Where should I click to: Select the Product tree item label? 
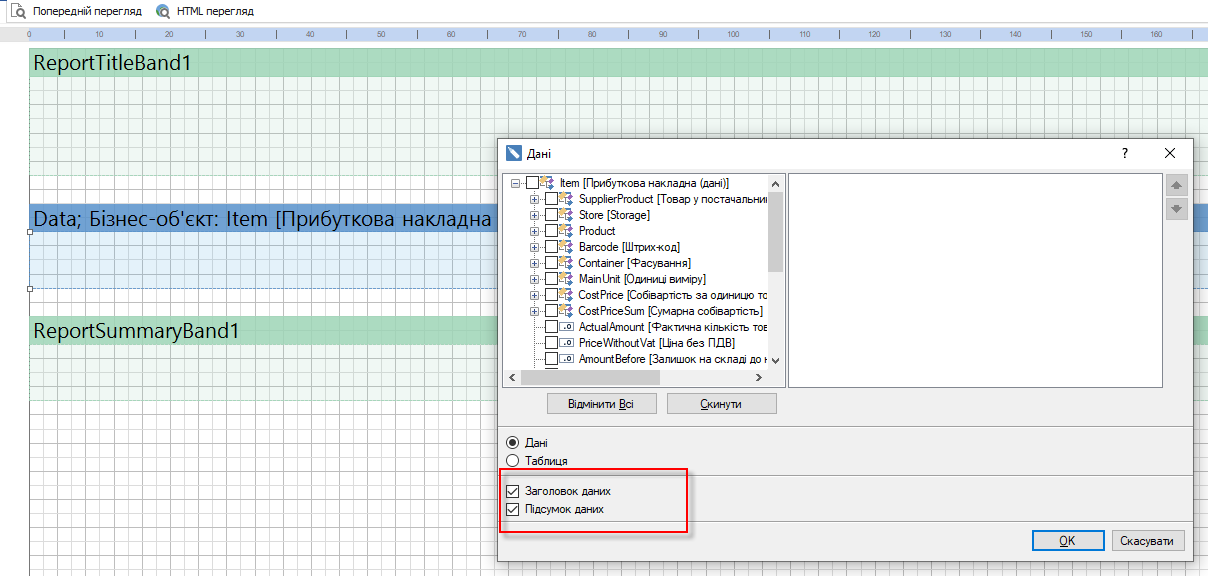point(597,231)
